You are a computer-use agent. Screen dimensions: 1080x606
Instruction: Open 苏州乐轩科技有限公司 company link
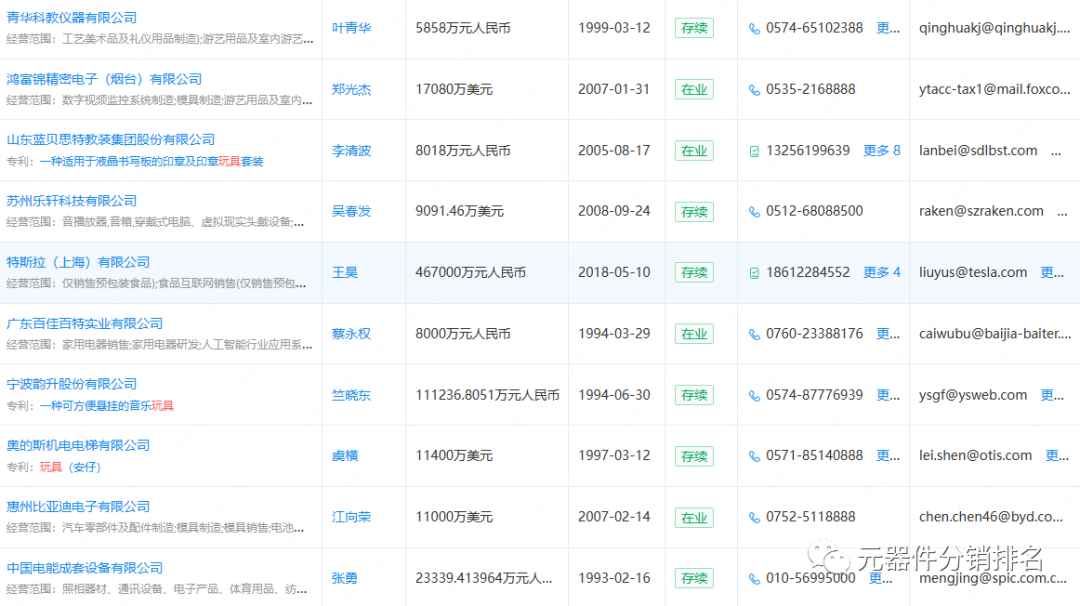72,201
